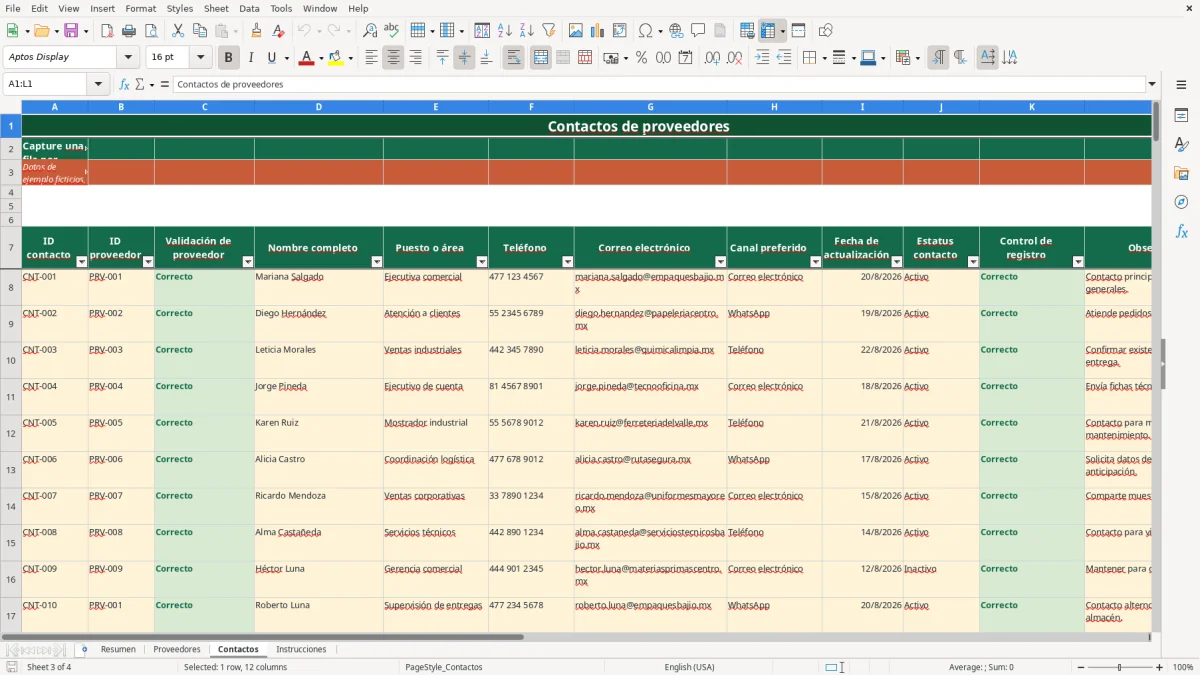Open Borders dropdown arrow
1200x675 pixels.
[823, 58]
